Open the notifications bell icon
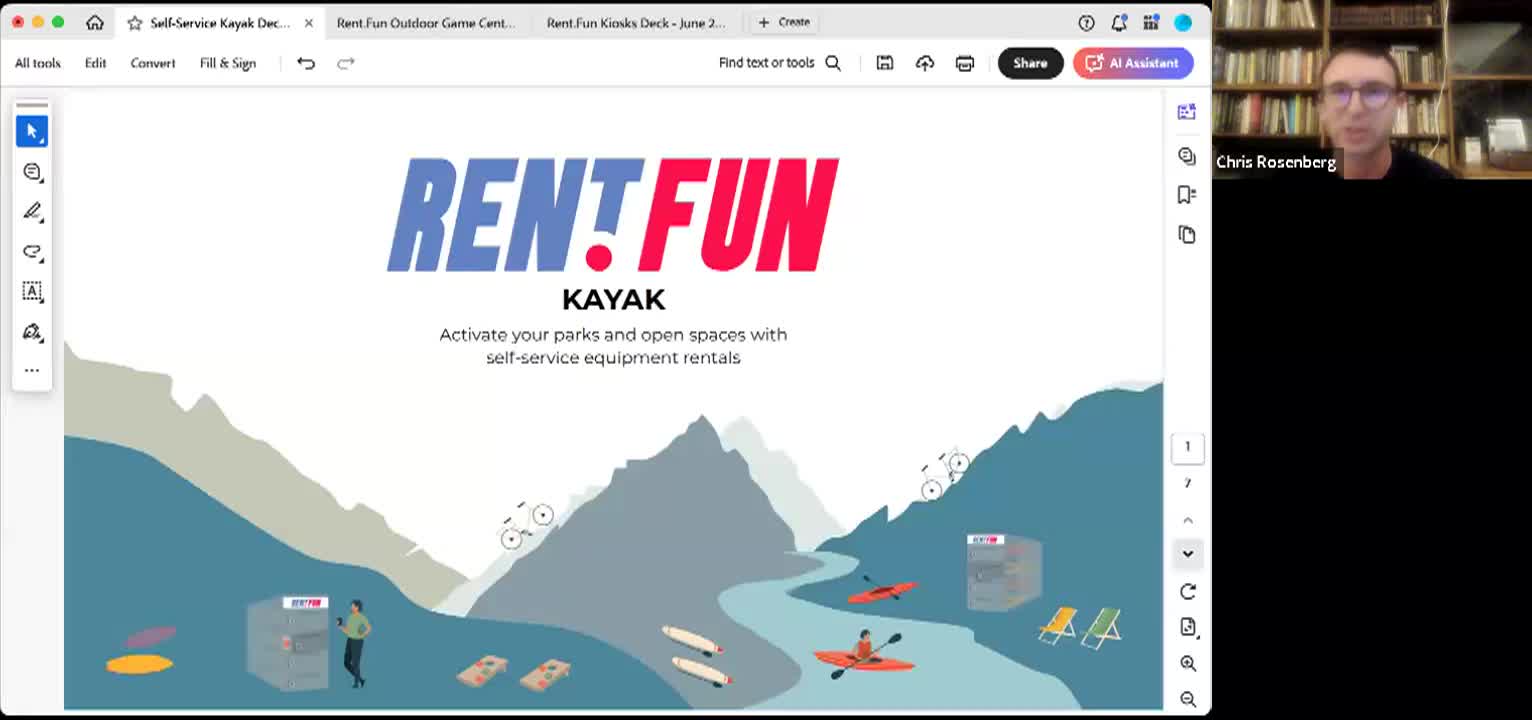The image size is (1532, 720). 1119,22
